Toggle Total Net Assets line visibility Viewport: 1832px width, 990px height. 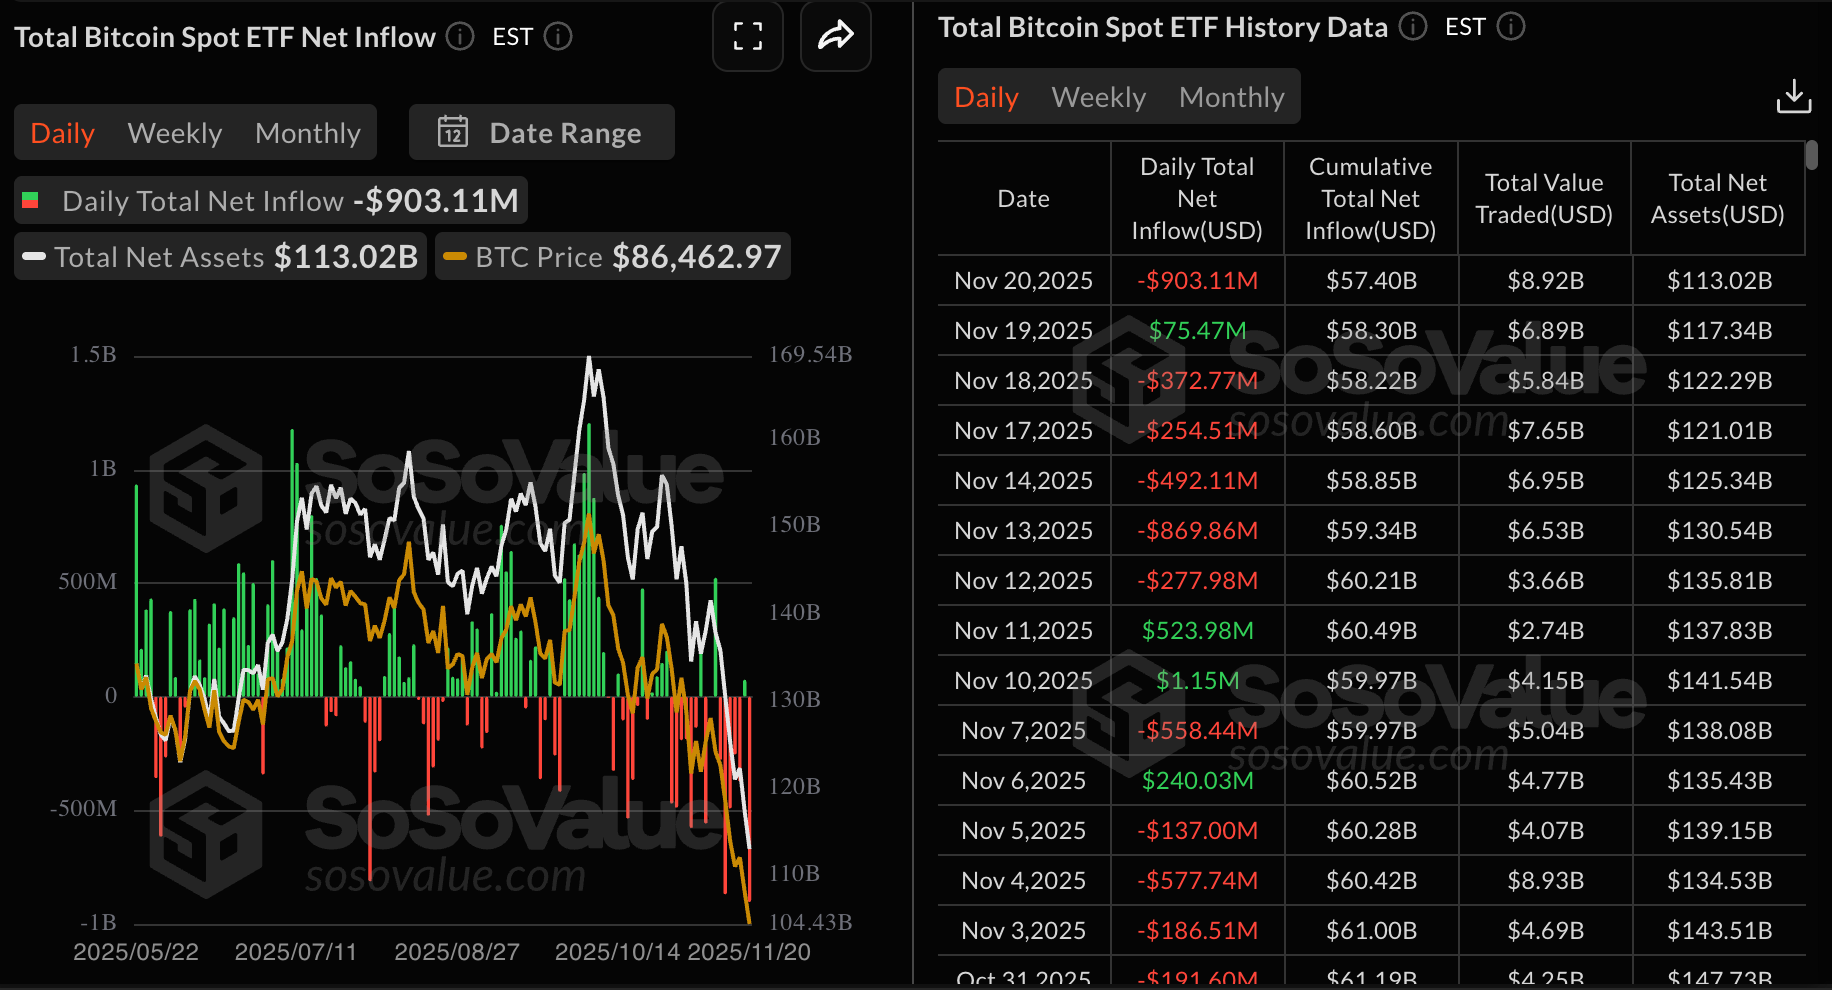pyautogui.click(x=220, y=257)
